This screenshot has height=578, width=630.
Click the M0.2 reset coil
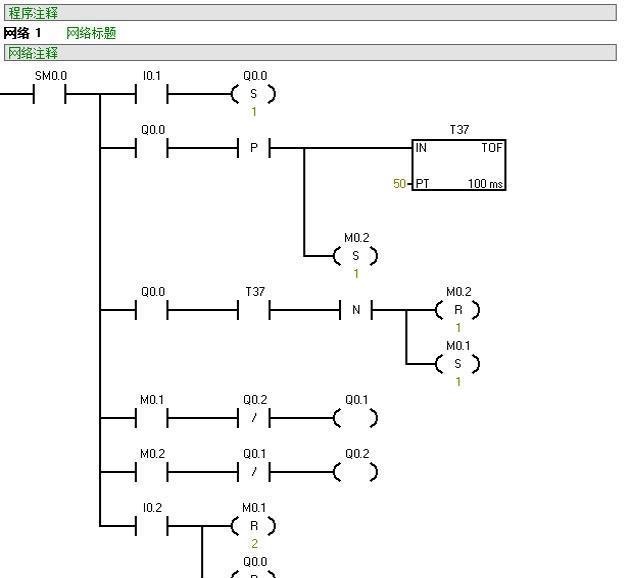[458, 310]
